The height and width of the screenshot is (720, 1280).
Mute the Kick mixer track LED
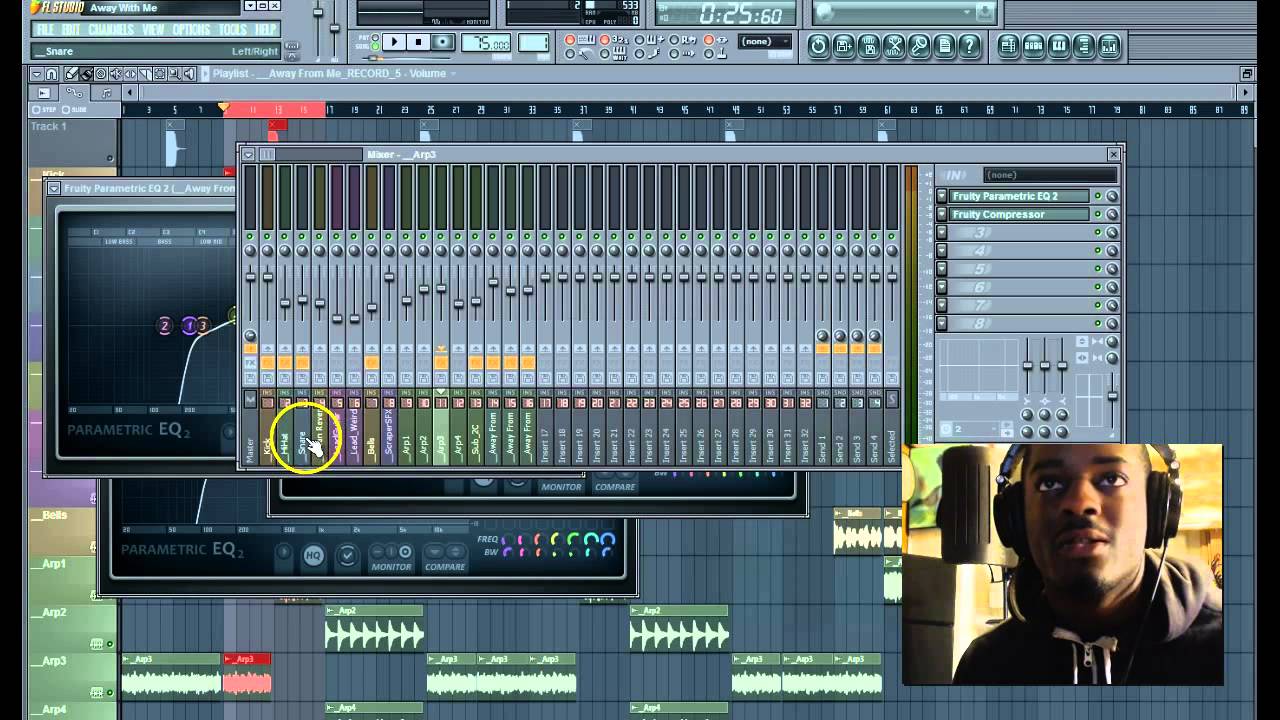(x=267, y=237)
